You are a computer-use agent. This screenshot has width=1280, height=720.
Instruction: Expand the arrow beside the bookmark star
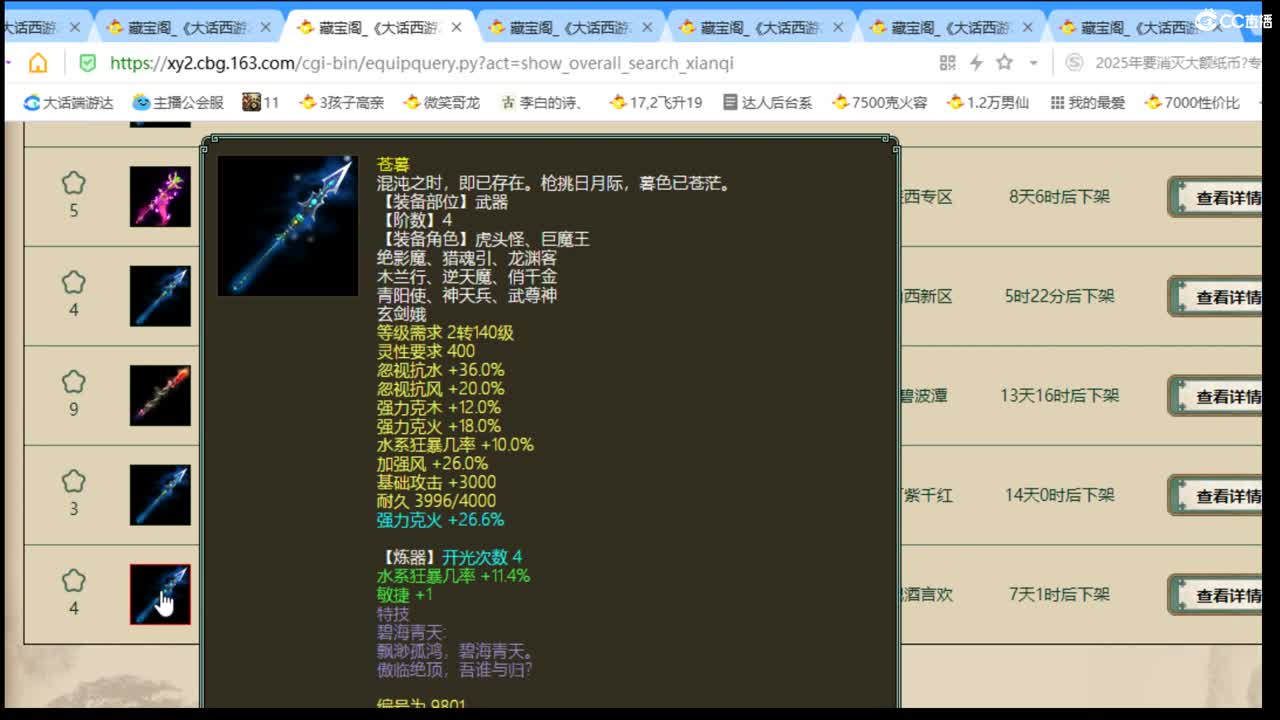point(1033,63)
